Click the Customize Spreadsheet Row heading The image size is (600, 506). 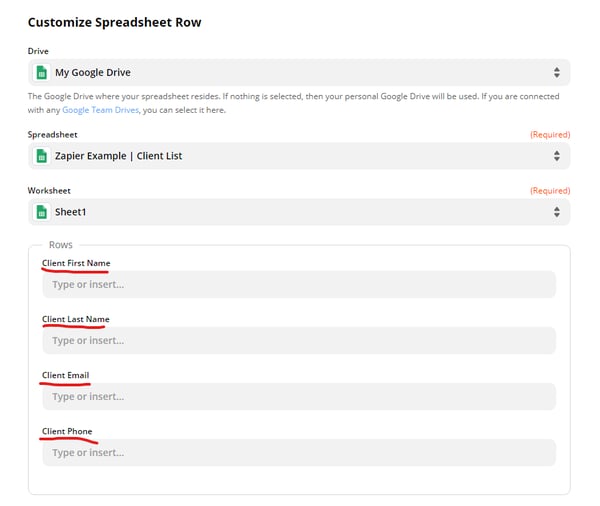114,22
